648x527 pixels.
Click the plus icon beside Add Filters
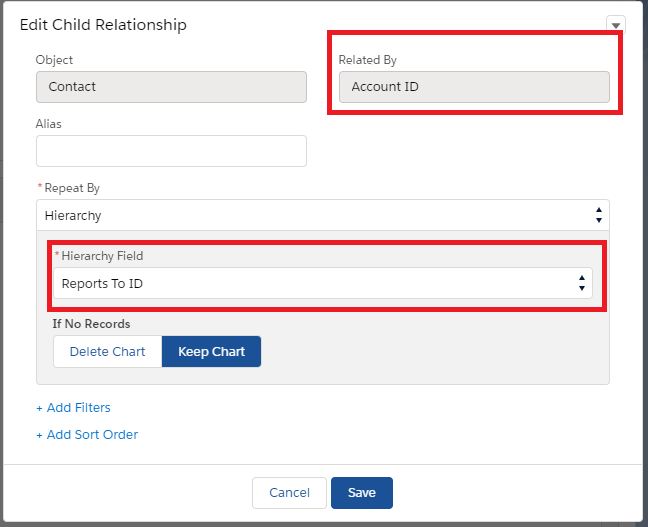pos(39,408)
